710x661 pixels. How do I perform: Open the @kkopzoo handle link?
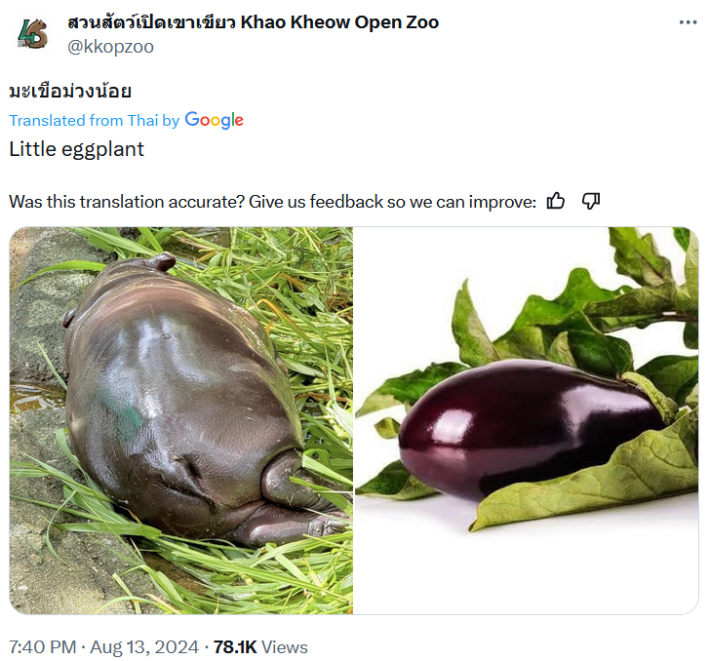pyautogui.click(x=109, y=46)
